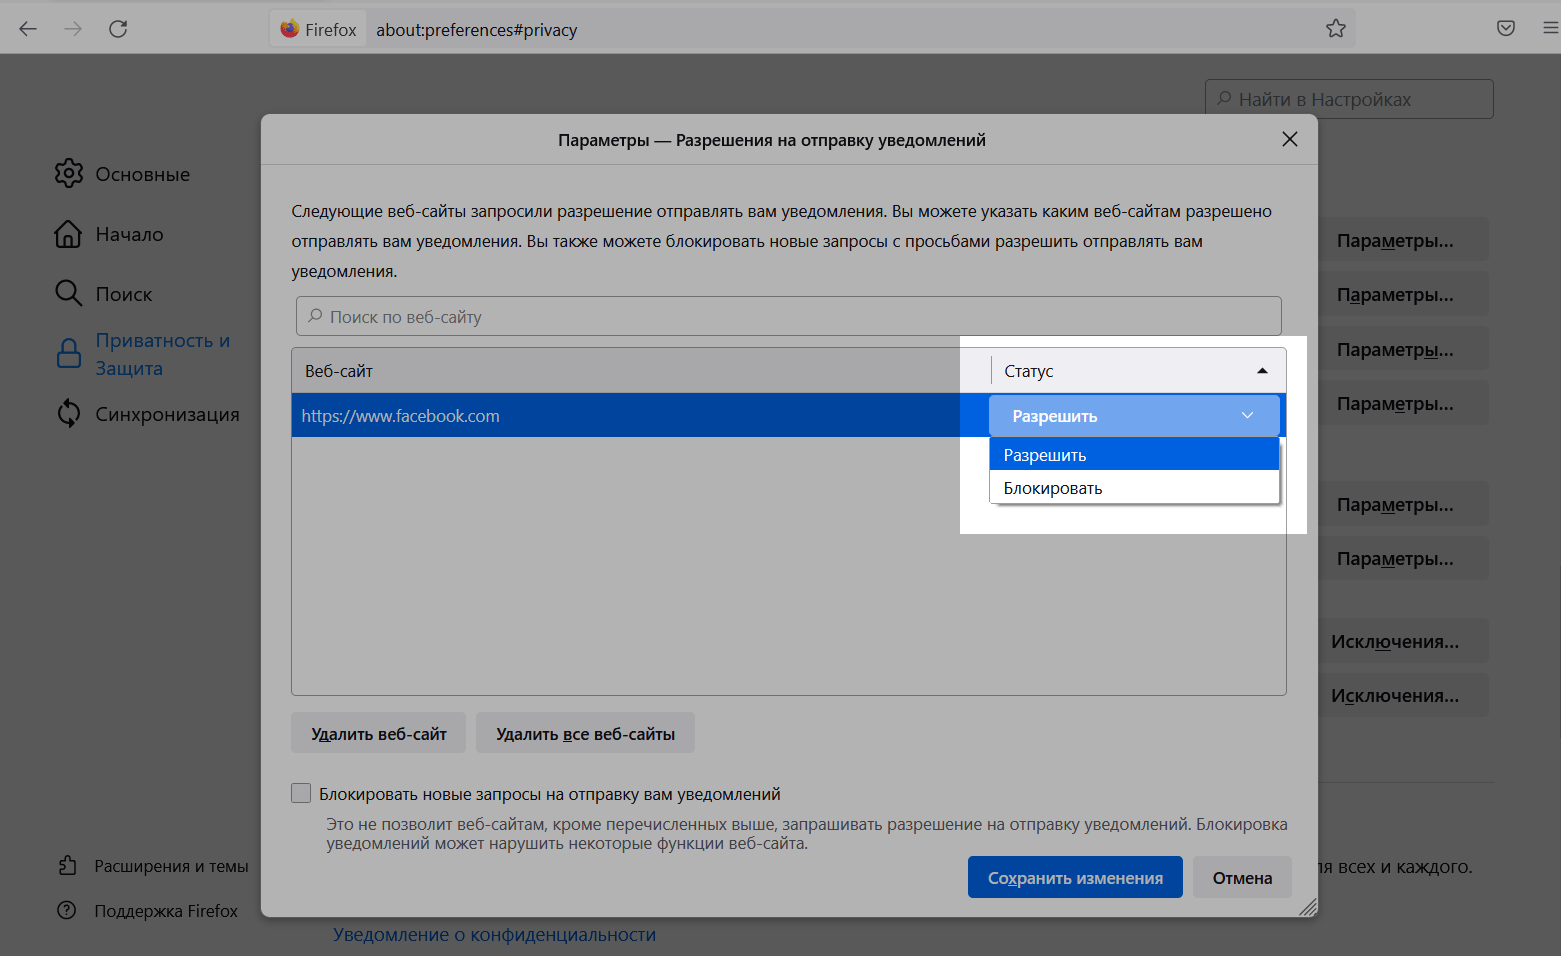Enable Блокировать новые запросы checkbox
The width and height of the screenshot is (1561, 956).
301,793
